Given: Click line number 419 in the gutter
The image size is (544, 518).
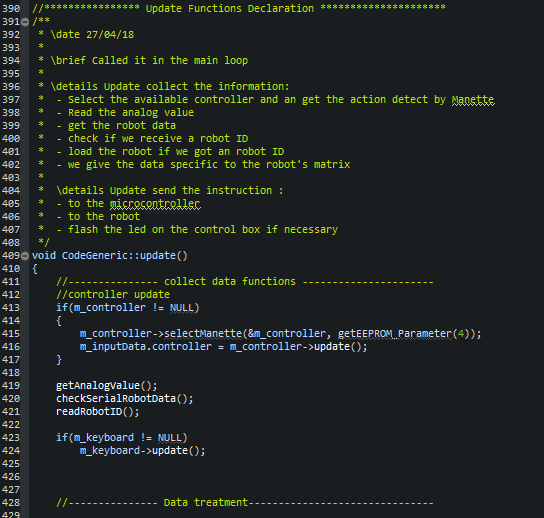Looking at the screenshot, I should (10, 386).
